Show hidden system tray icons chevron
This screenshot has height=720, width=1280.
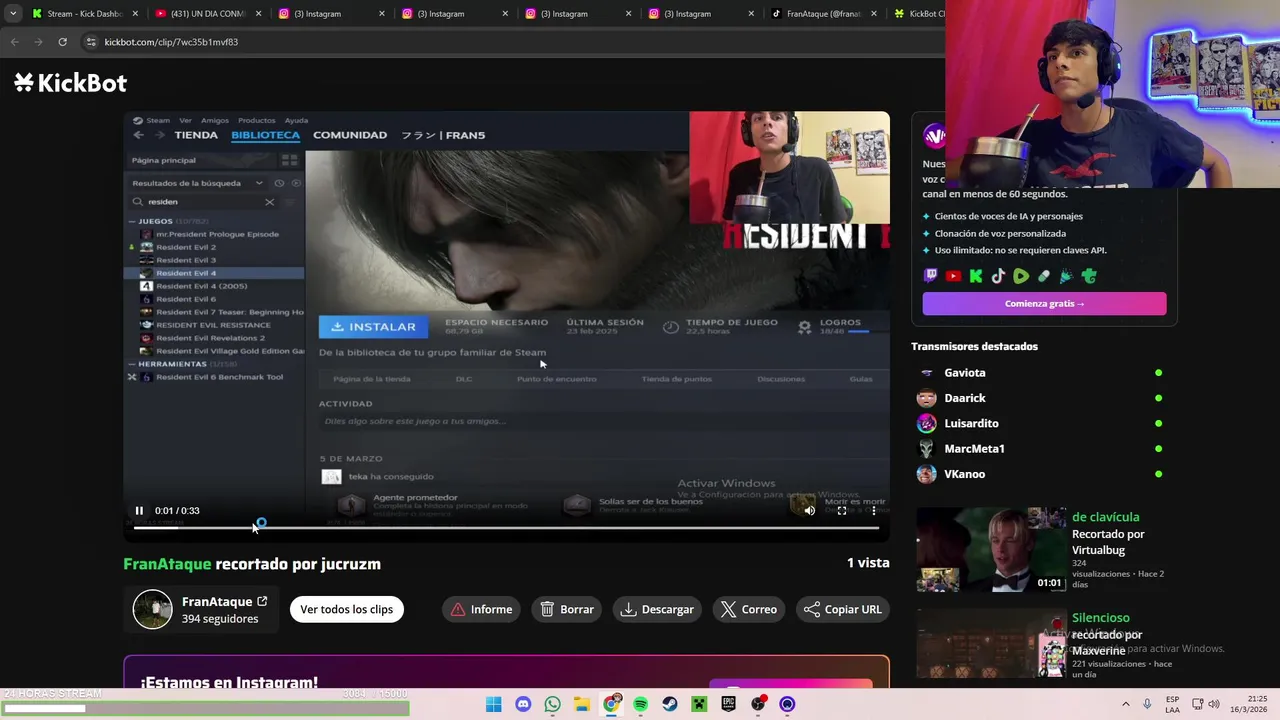(1125, 704)
